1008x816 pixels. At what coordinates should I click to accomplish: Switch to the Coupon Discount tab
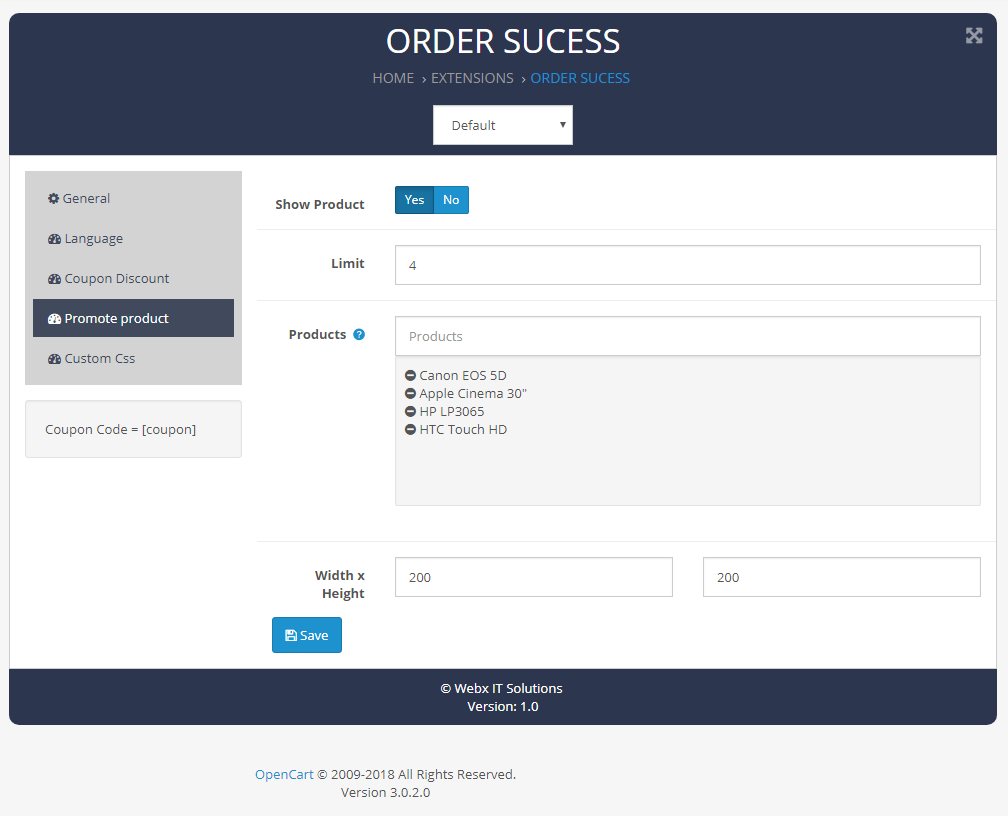point(116,279)
